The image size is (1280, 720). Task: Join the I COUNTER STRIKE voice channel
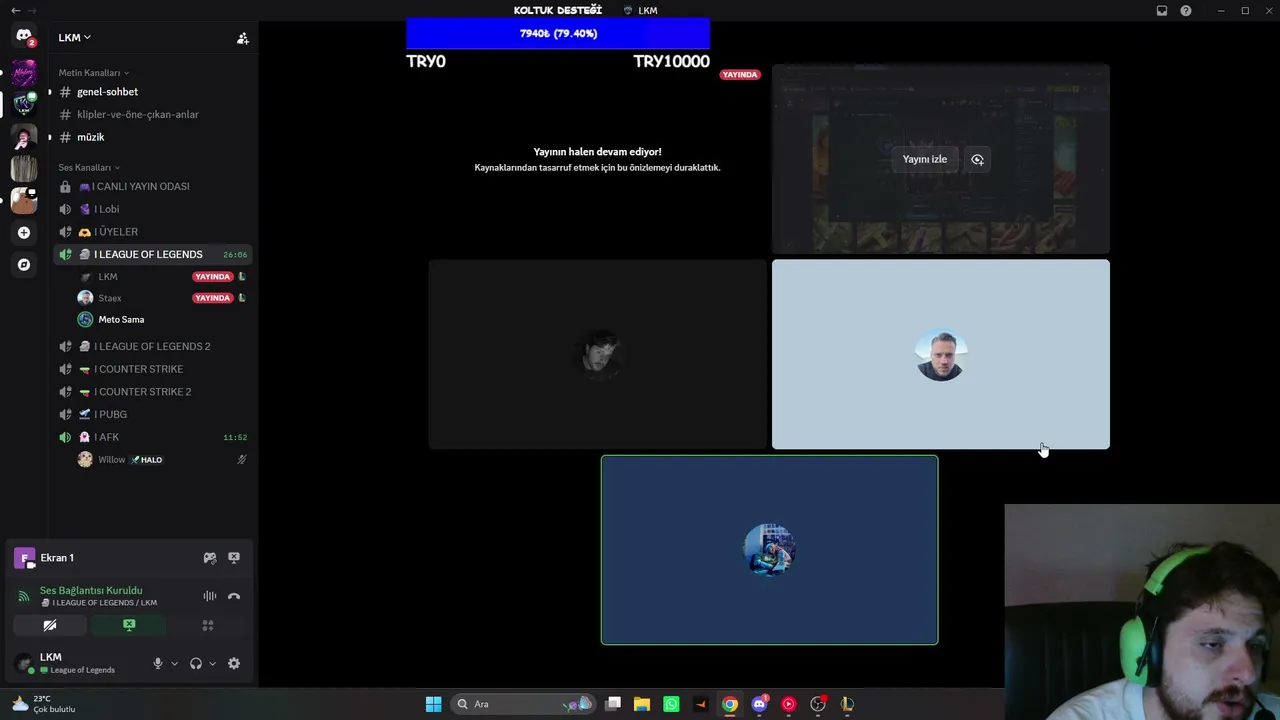(153, 369)
